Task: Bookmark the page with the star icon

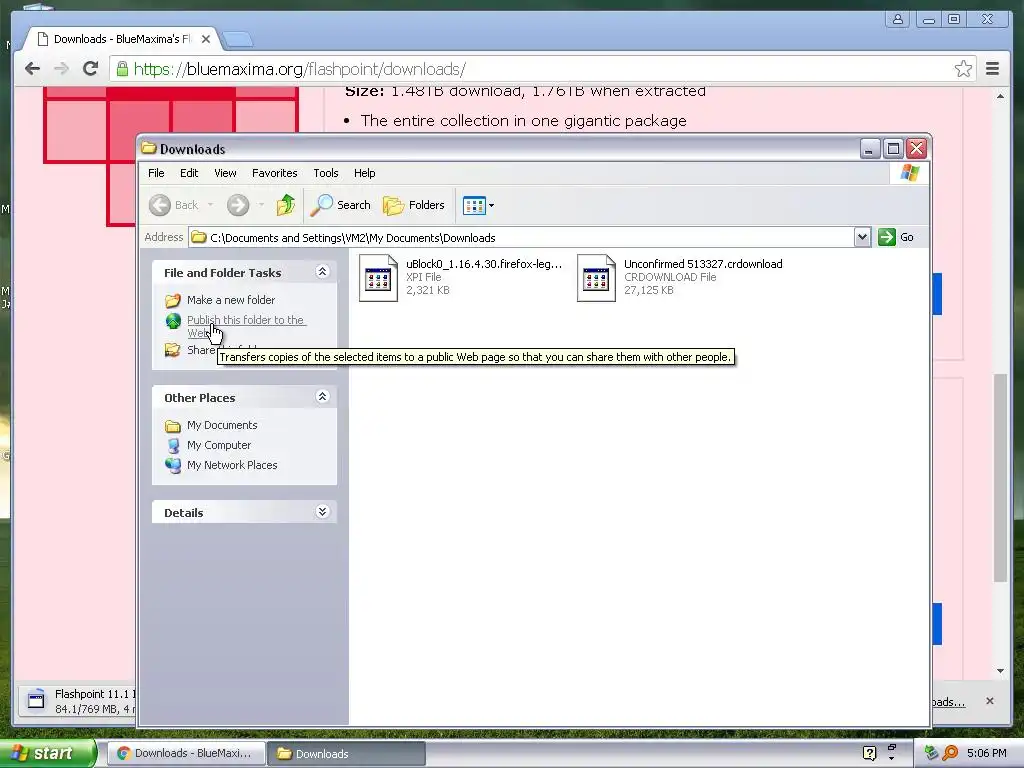Action: click(x=963, y=69)
